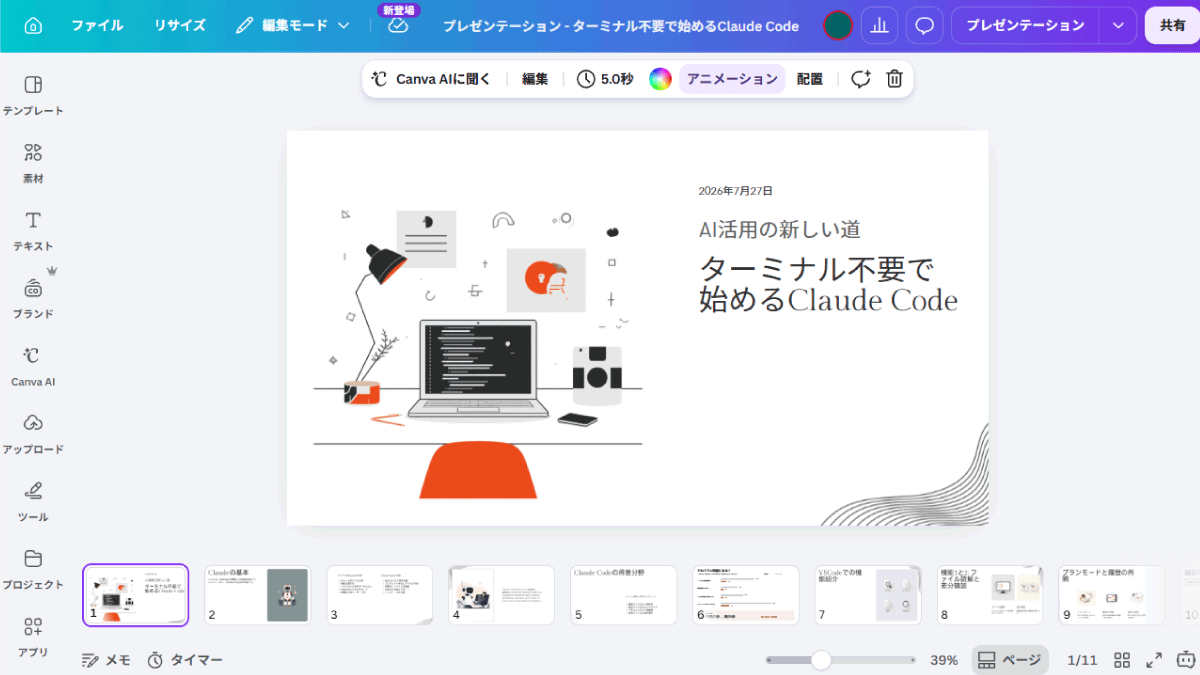Open the rainbow color wheel picker

click(660, 79)
